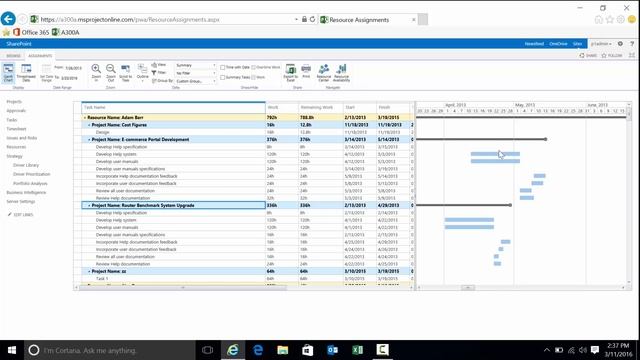
Task: Open the Outline levels button
Action: (142, 73)
